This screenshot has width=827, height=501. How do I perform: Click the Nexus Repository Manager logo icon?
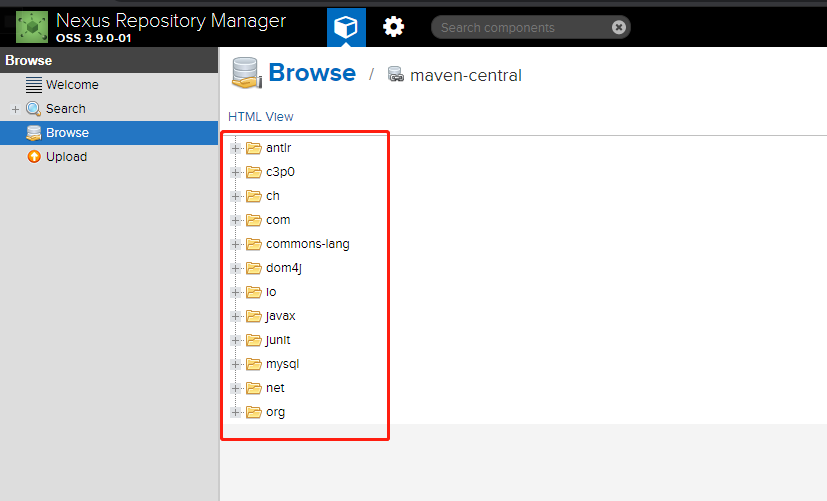[32, 27]
